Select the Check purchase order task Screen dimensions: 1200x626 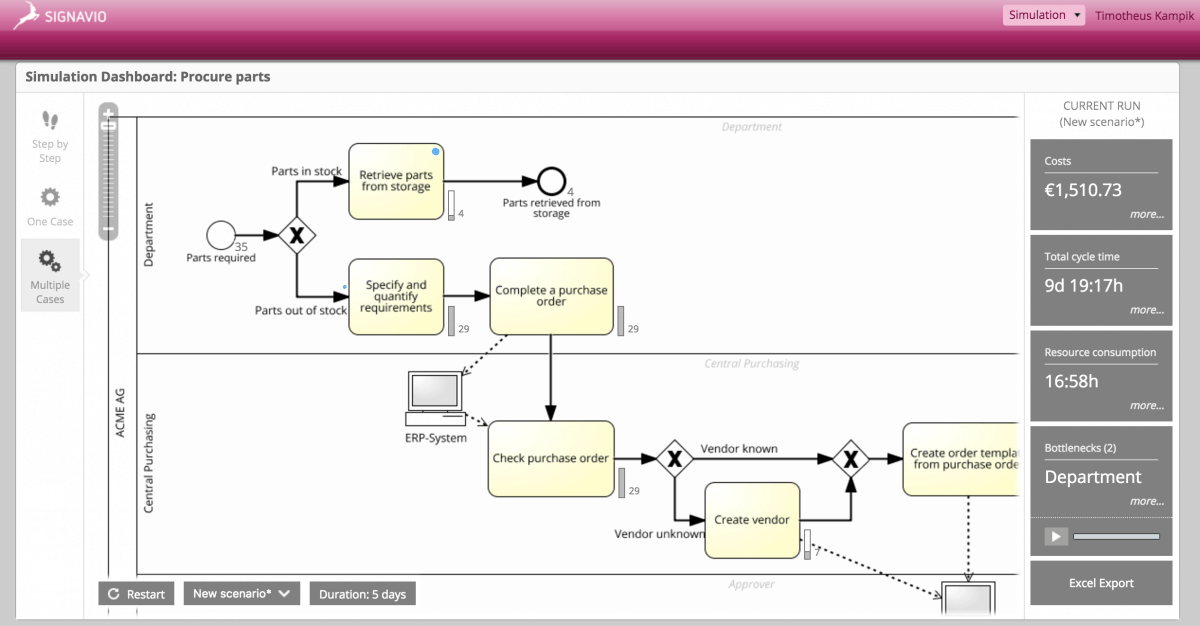pyautogui.click(x=551, y=458)
